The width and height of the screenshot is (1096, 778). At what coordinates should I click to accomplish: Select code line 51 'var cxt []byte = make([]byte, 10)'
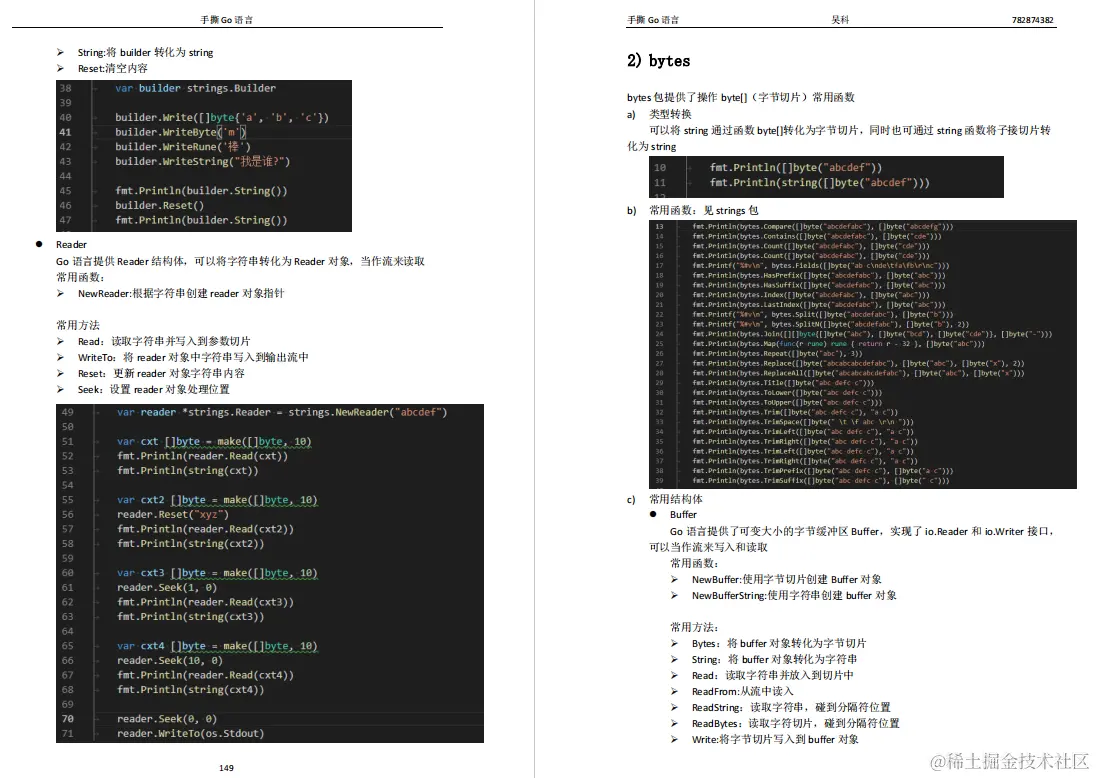214,442
